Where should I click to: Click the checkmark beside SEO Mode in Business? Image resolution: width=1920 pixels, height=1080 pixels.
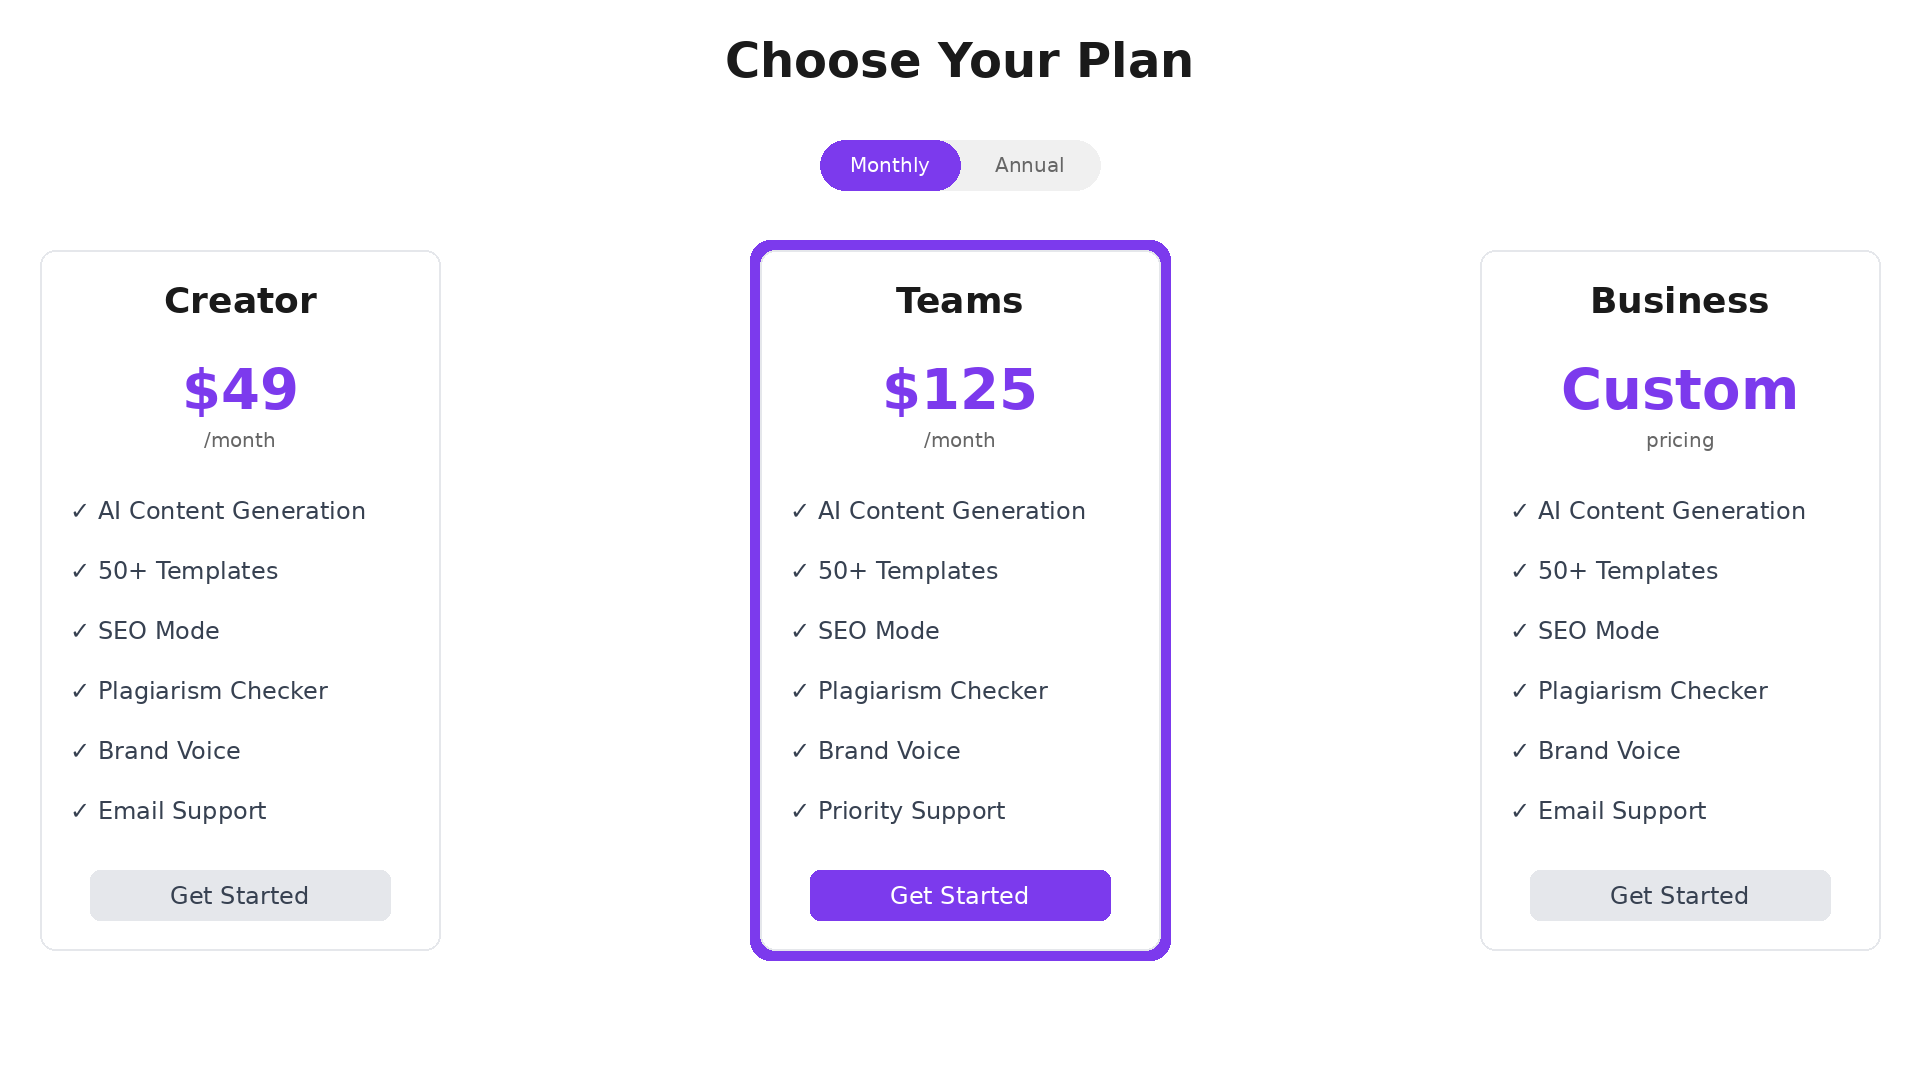(1520, 631)
